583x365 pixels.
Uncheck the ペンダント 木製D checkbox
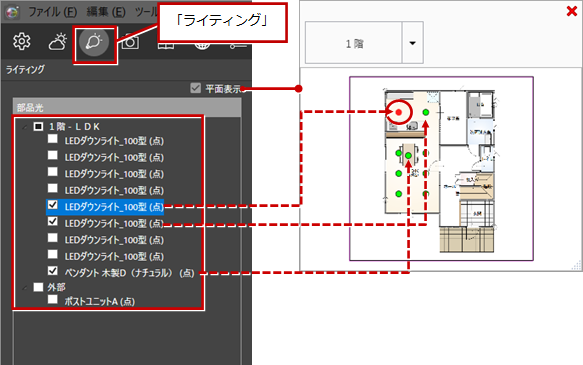(x=53, y=271)
